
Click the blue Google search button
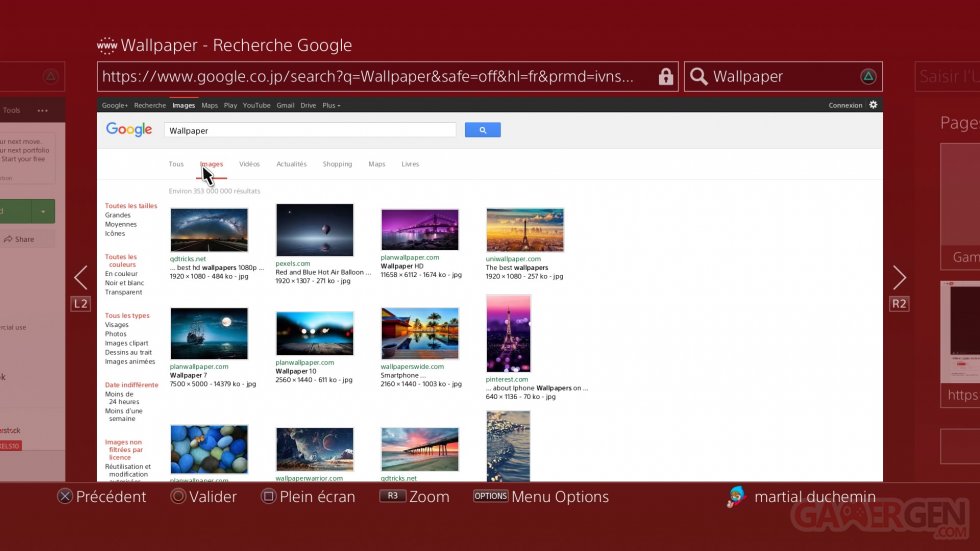[482, 130]
